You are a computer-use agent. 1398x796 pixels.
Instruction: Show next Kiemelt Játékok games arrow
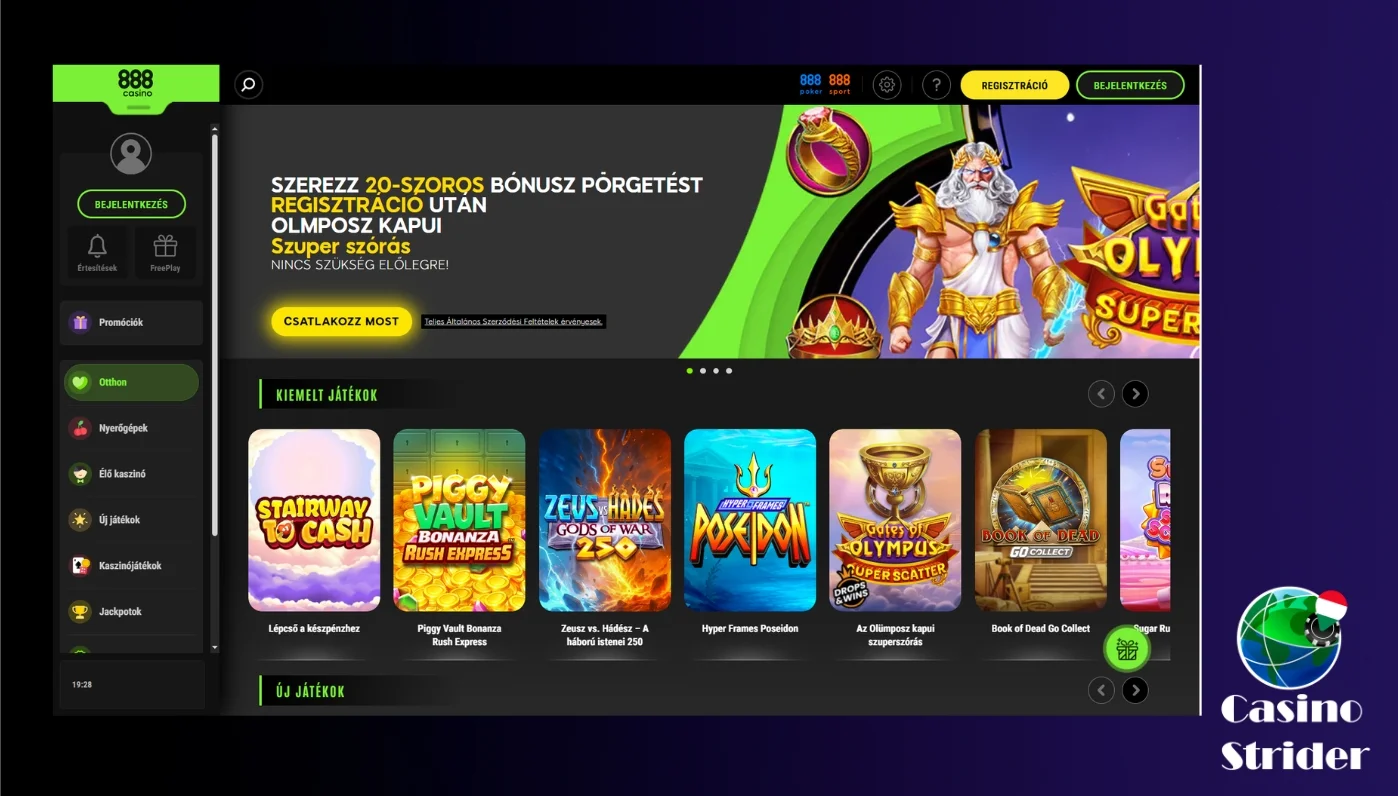click(1135, 394)
